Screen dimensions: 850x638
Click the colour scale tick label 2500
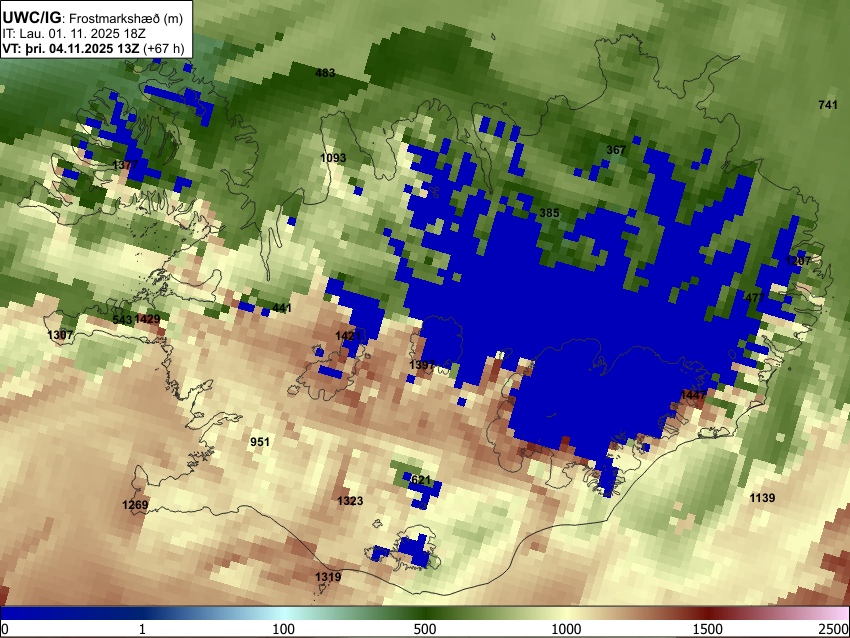point(834,629)
